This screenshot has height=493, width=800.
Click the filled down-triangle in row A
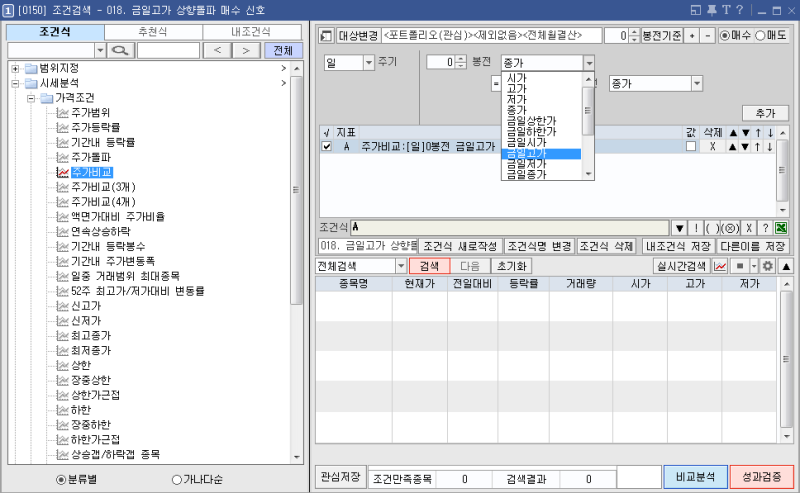click(745, 147)
